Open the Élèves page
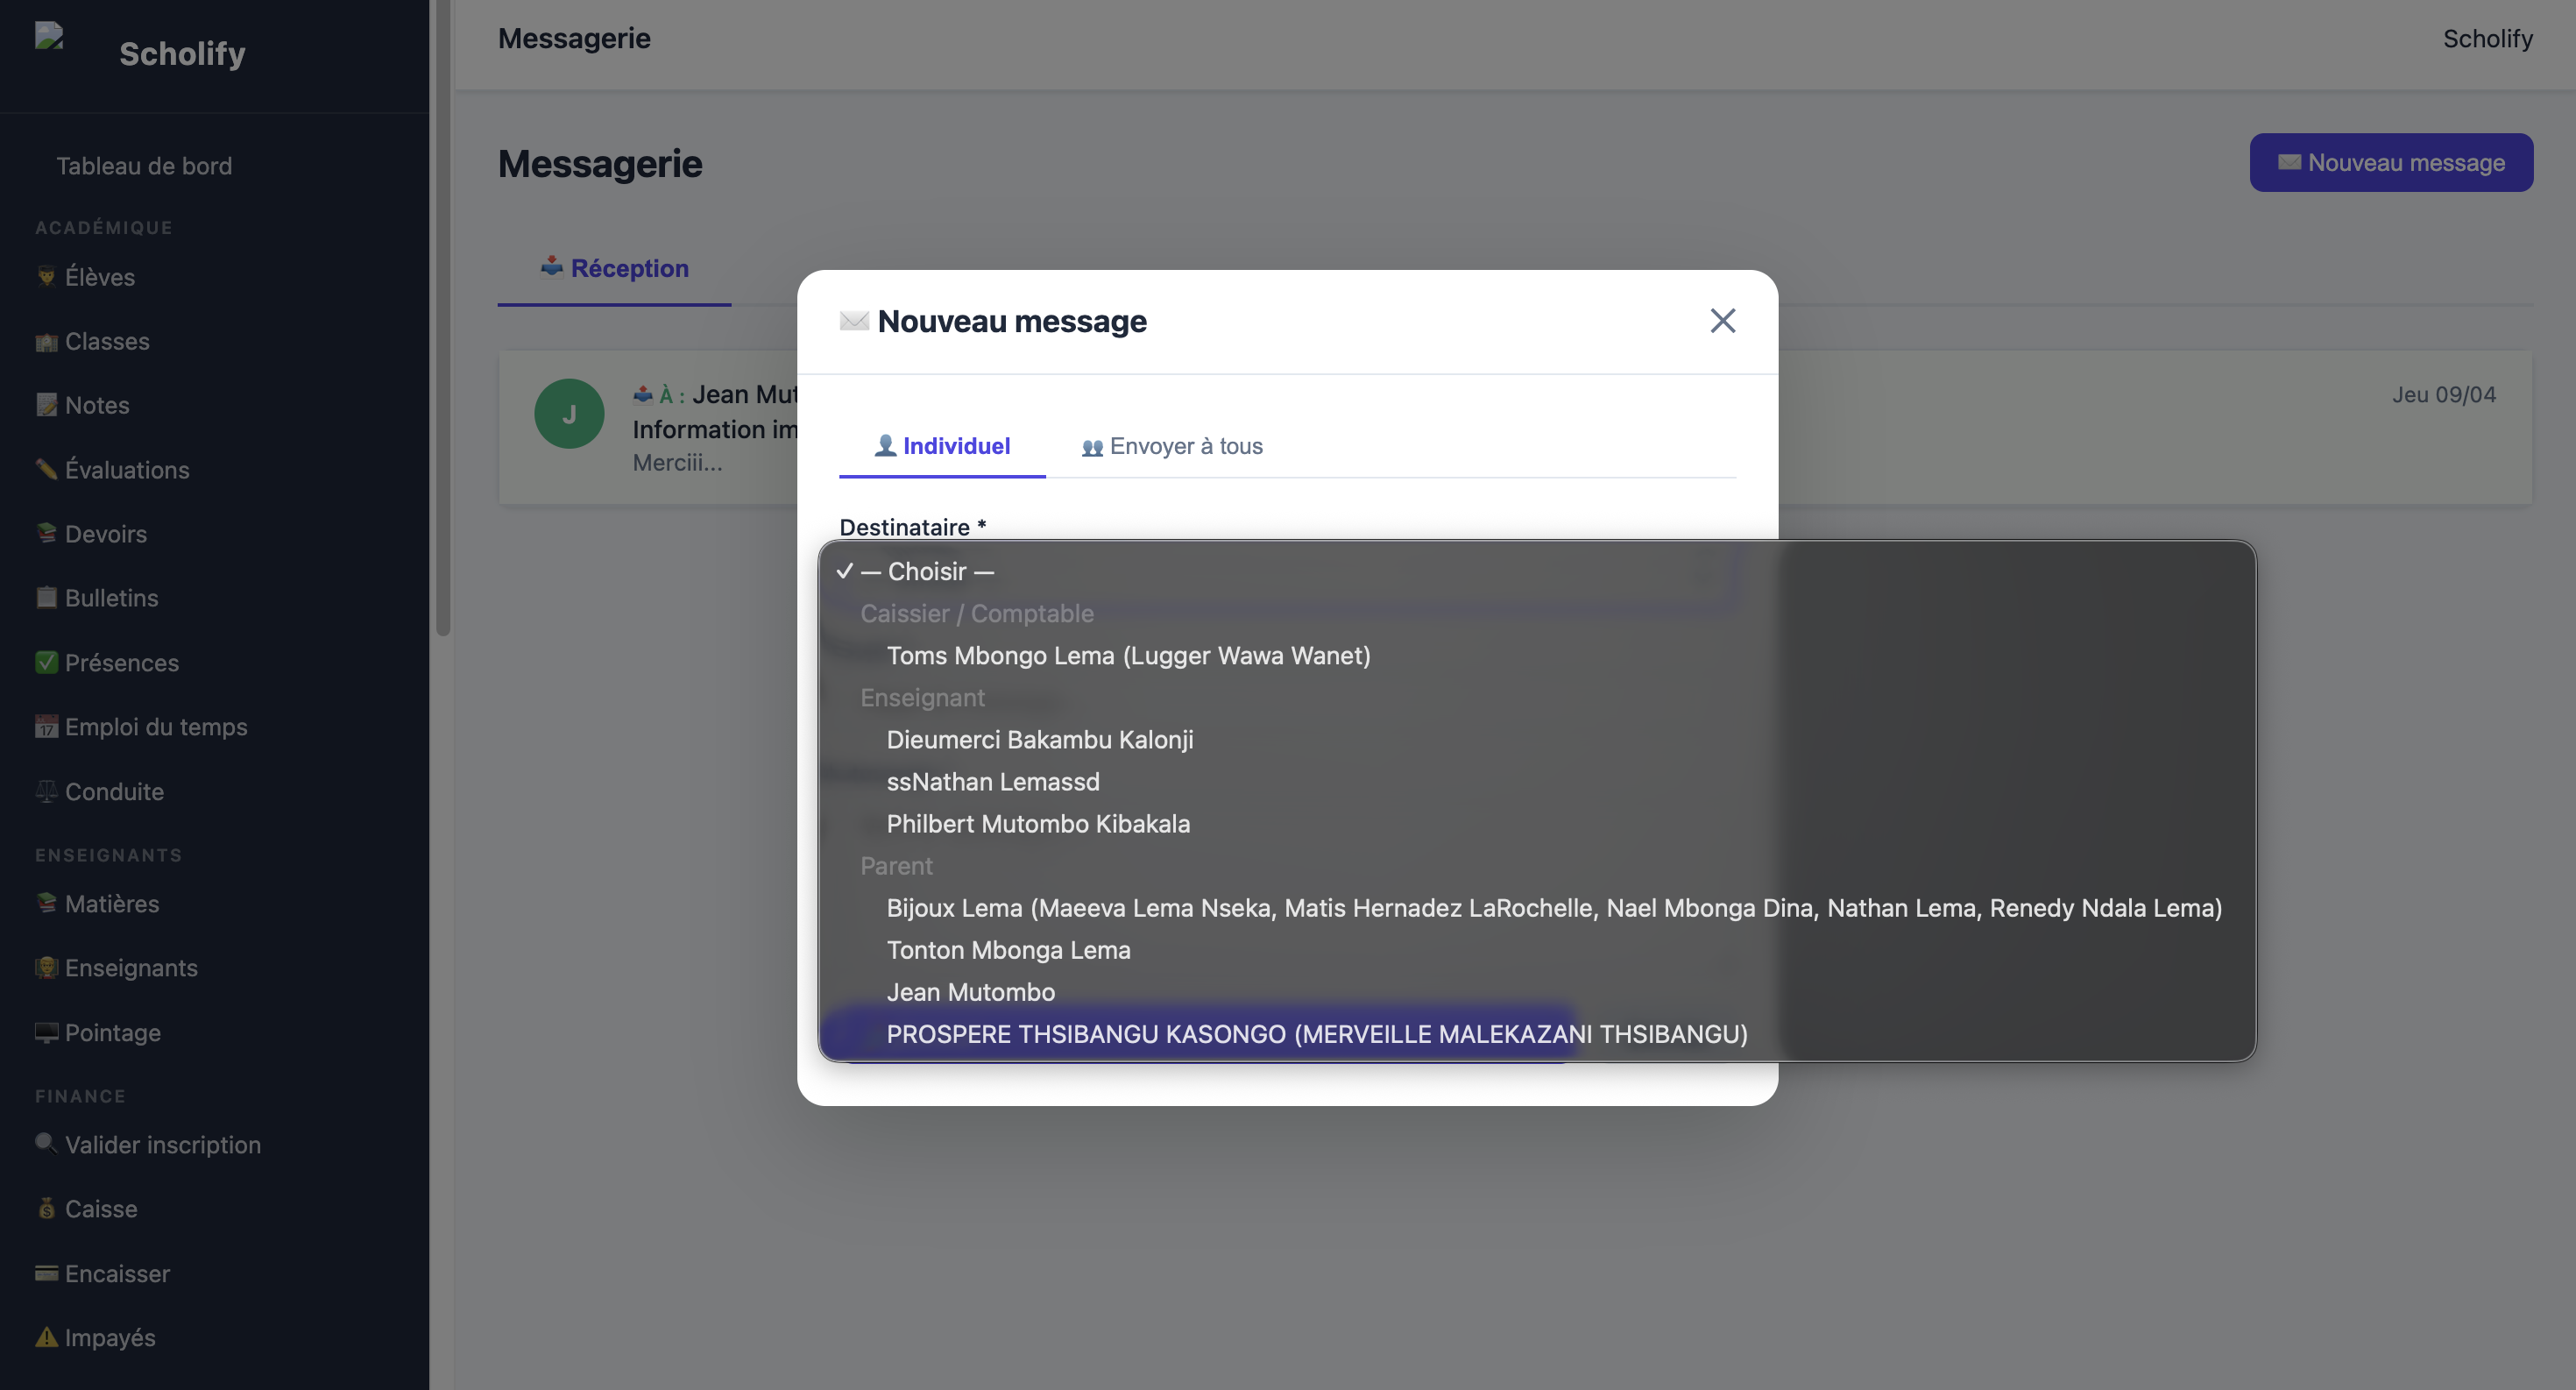The width and height of the screenshot is (2576, 1390). coord(100,277)
